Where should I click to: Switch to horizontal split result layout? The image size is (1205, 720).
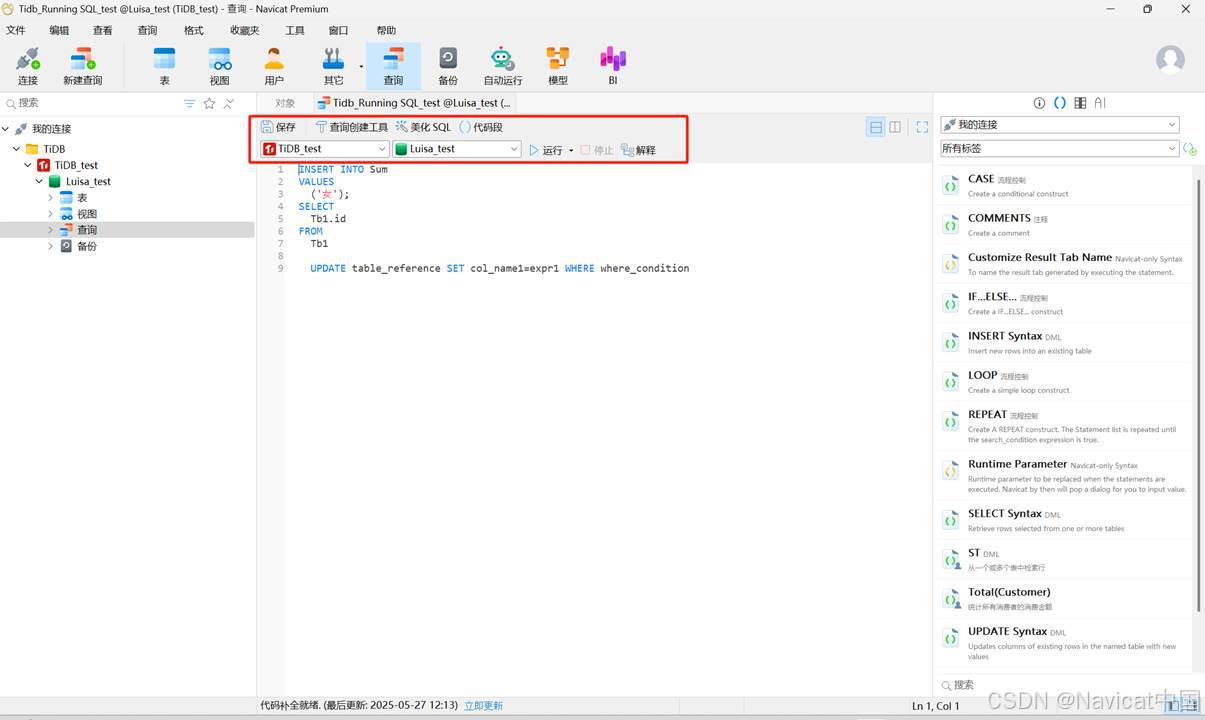[x=876, y=127]
